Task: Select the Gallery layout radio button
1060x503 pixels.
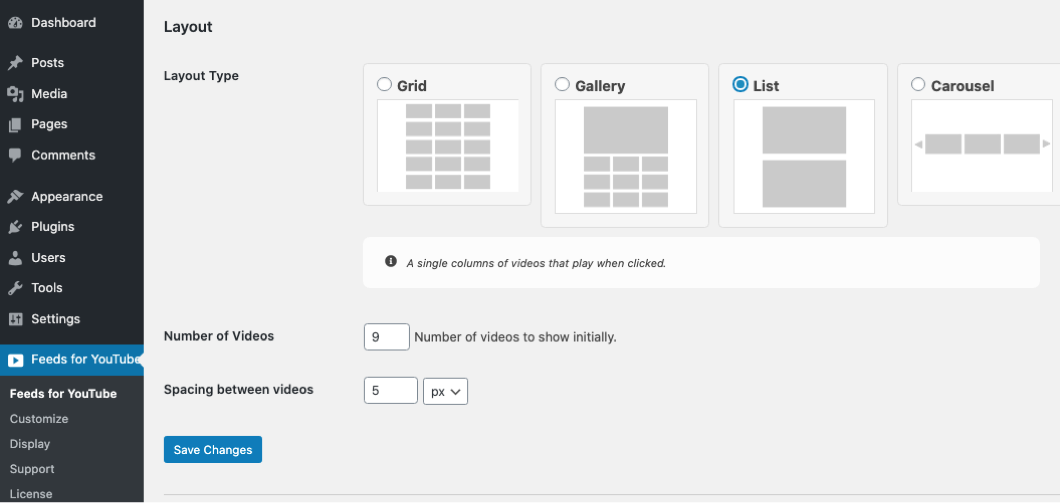Action: [562, 85]
